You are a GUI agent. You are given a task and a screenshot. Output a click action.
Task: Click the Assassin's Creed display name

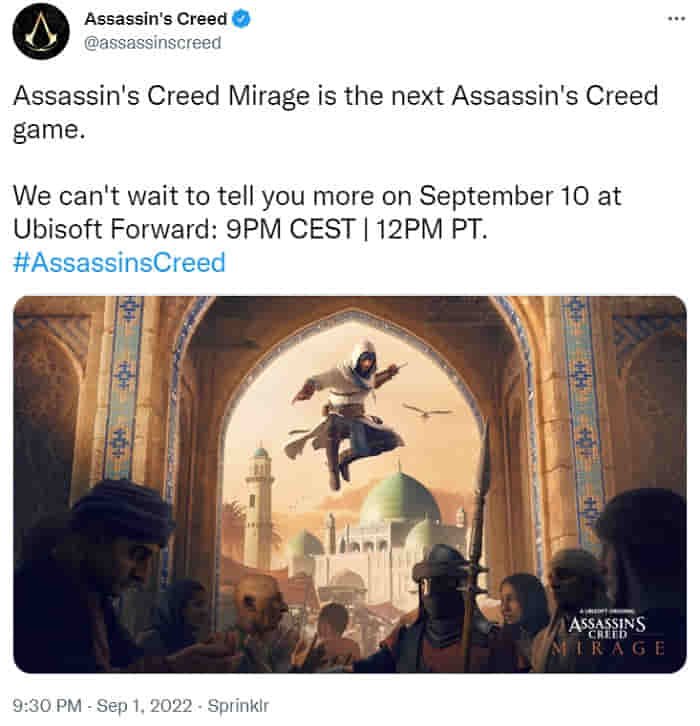(155, 19)
